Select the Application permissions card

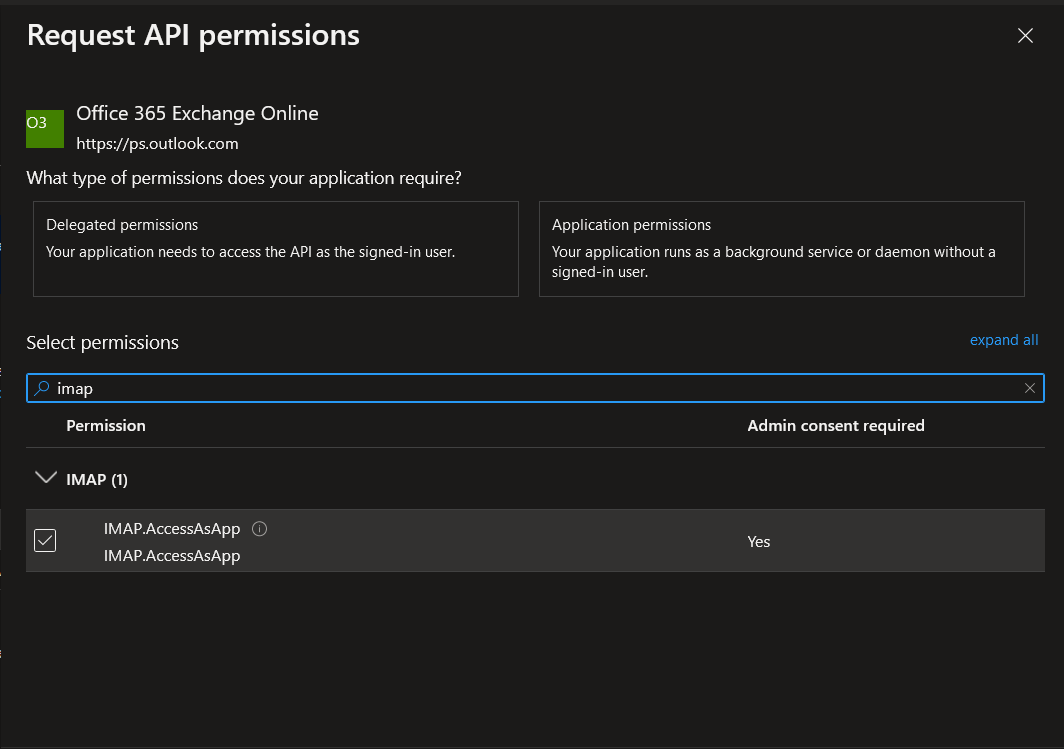[x=781, y=248]
